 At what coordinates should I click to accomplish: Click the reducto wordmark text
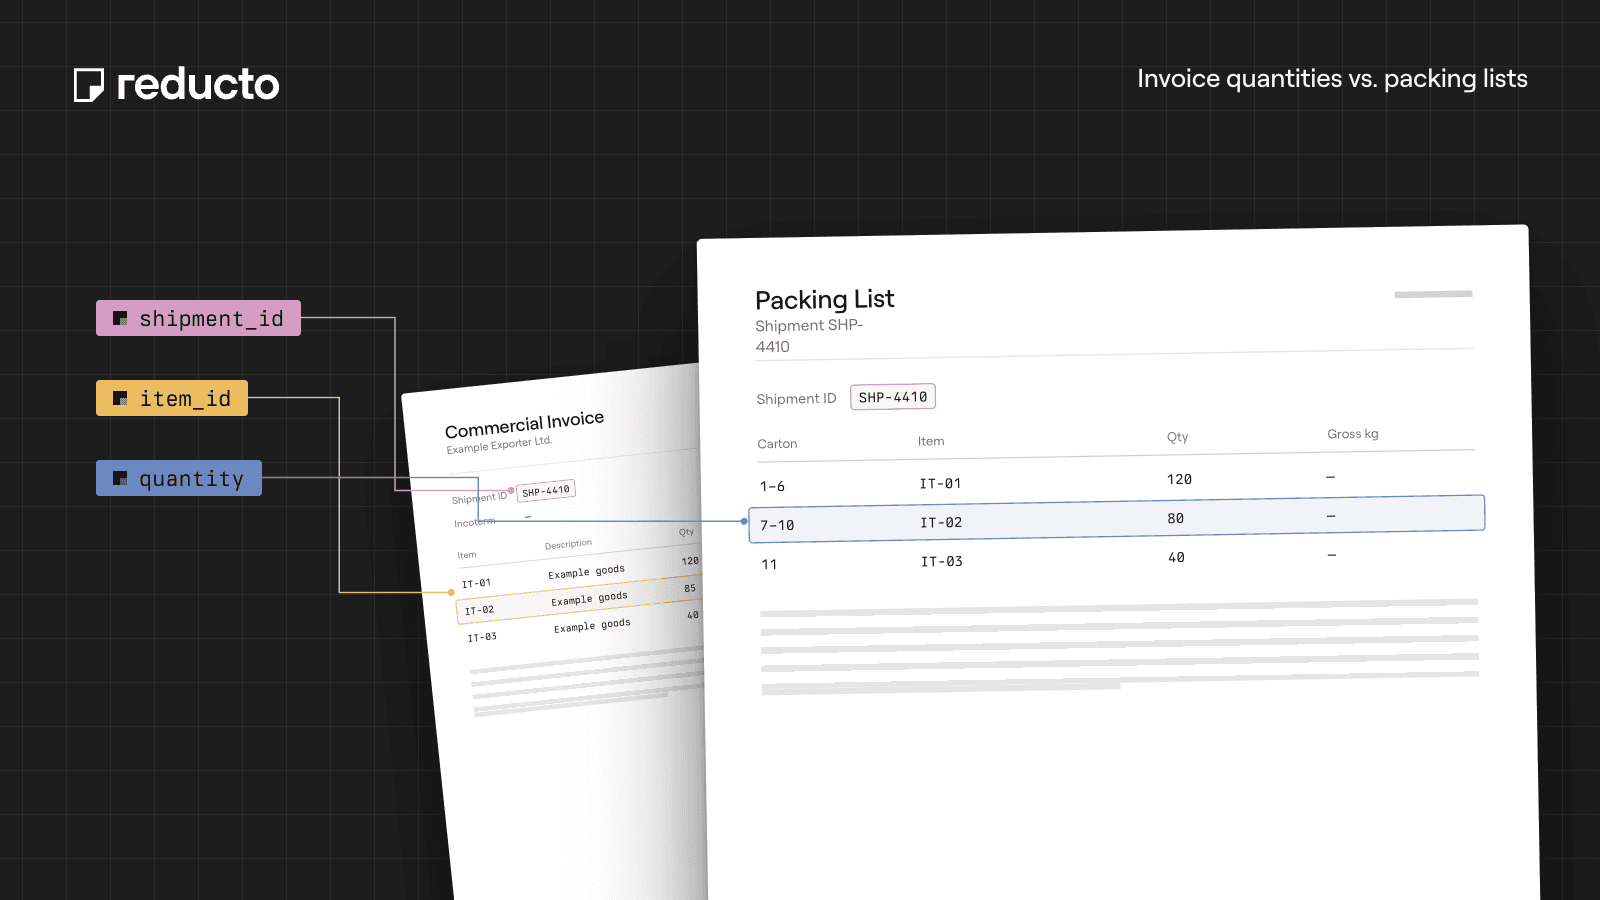click(x=198, y=84)
